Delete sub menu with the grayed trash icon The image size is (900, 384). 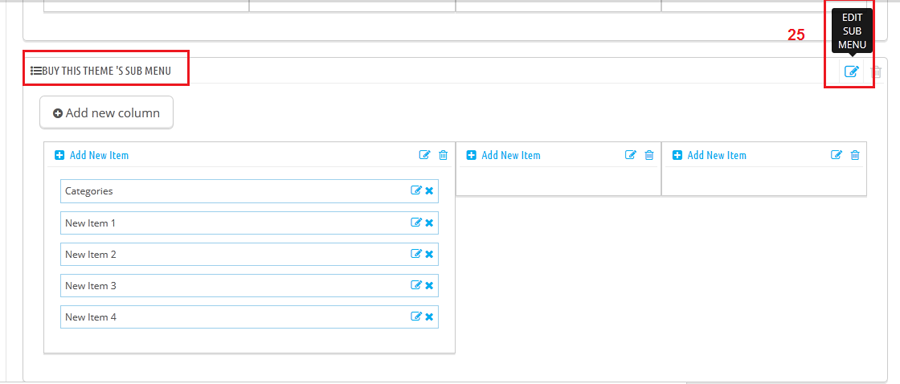pos(876,72)
